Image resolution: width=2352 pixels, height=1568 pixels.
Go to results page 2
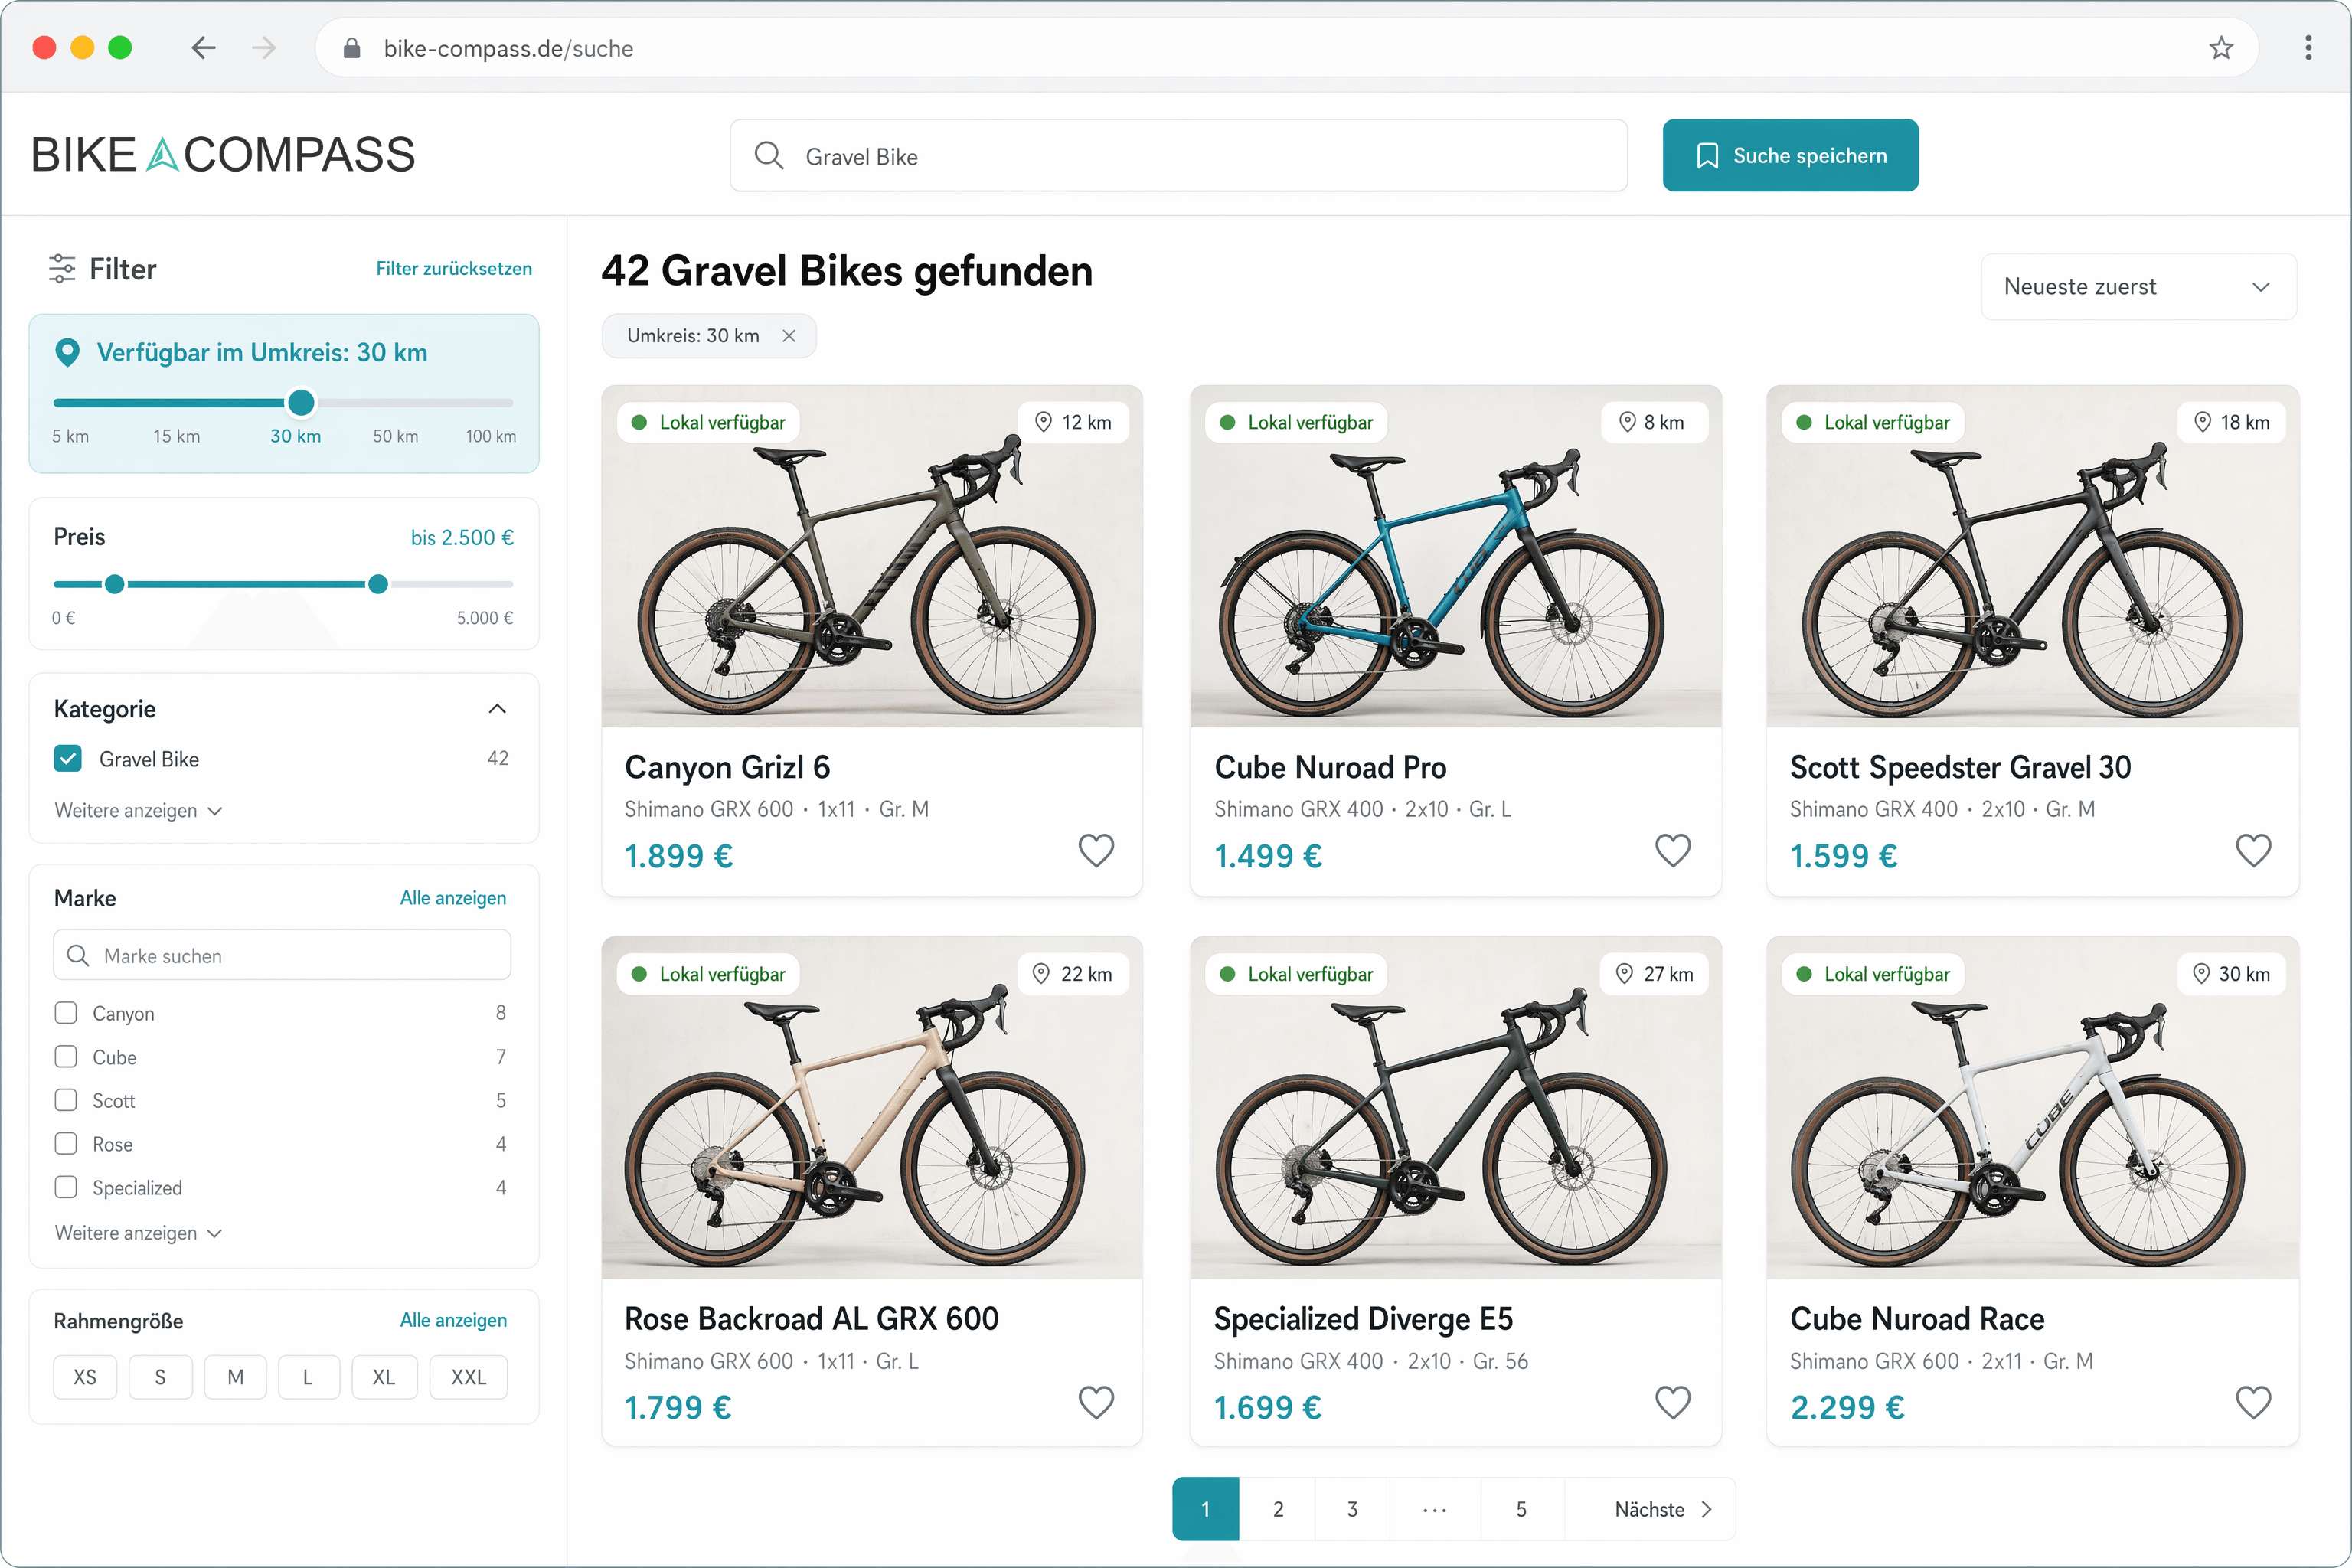[x=1278, y=1509]
